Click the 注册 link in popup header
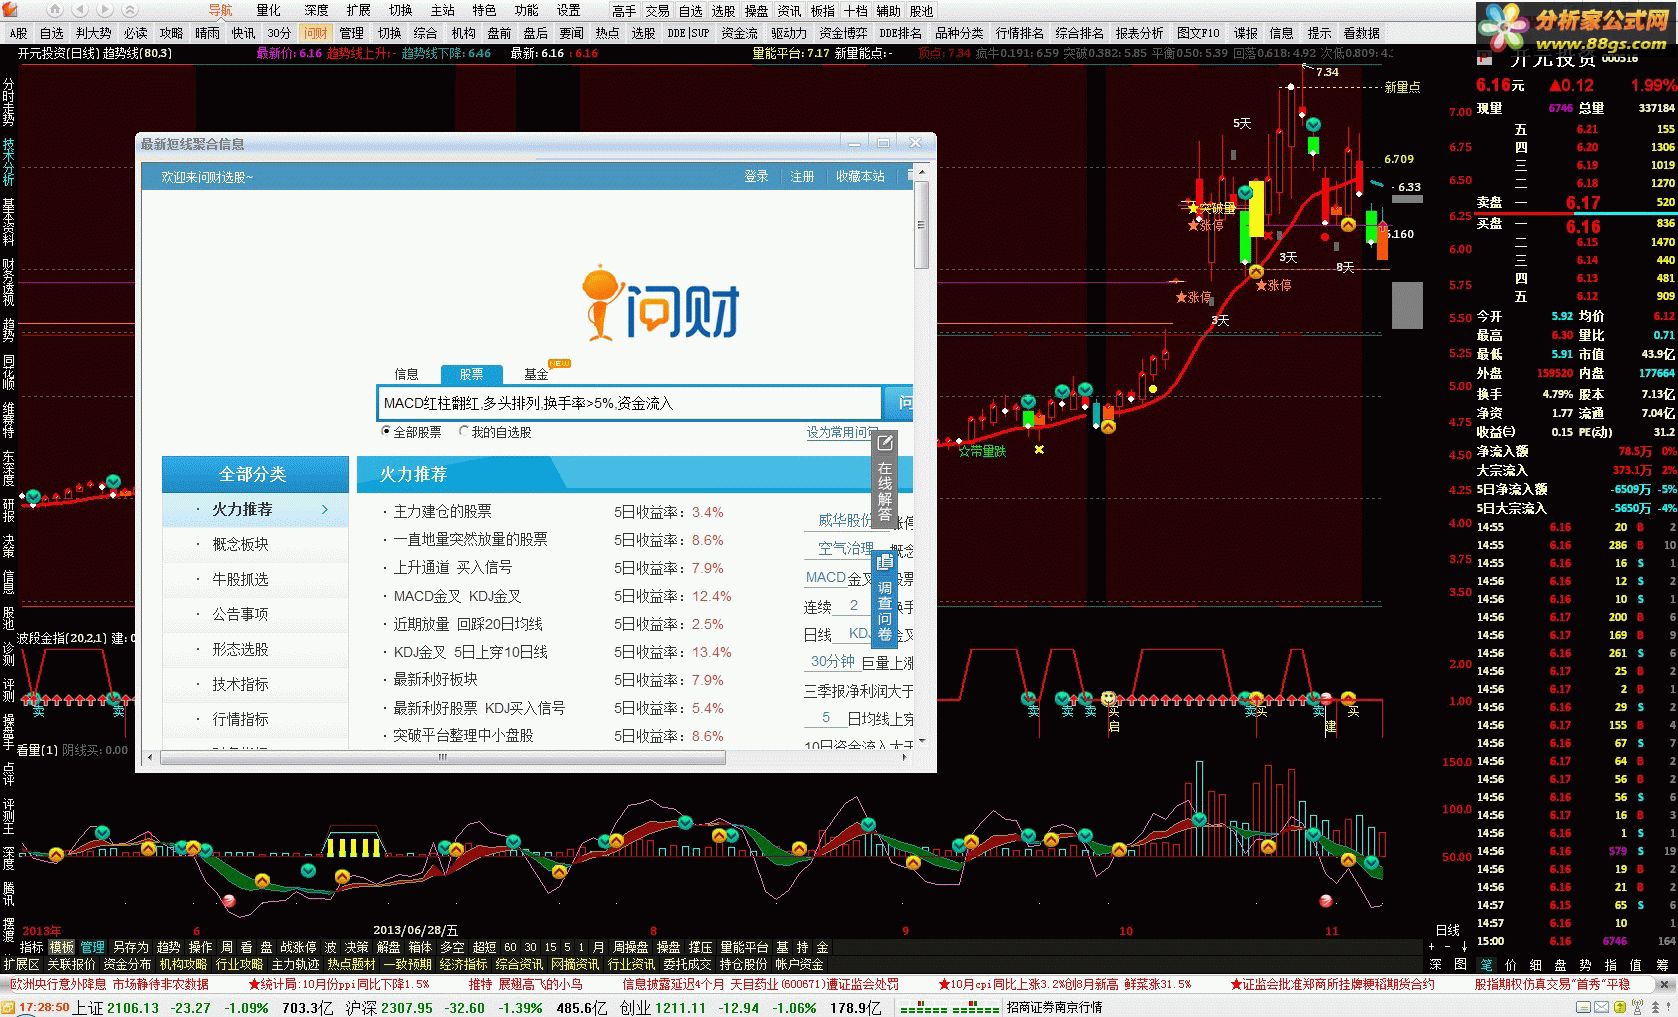The image size is (1678, 1017). [802, 176]
